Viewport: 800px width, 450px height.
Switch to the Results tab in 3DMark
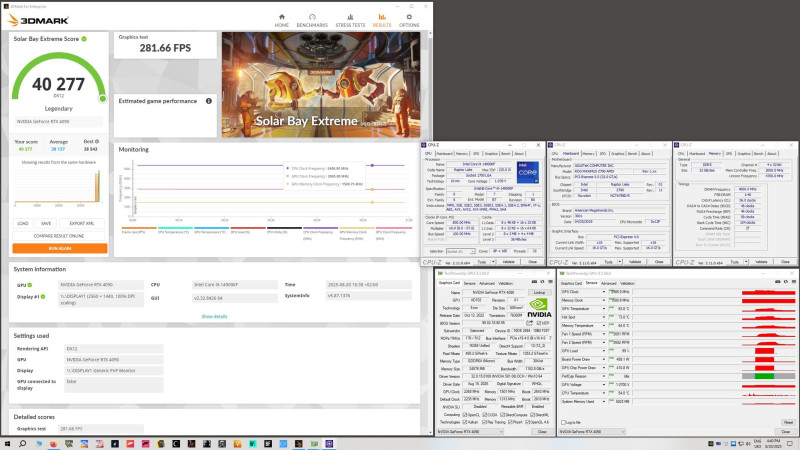pyautogui.click(x=382, y=20)
